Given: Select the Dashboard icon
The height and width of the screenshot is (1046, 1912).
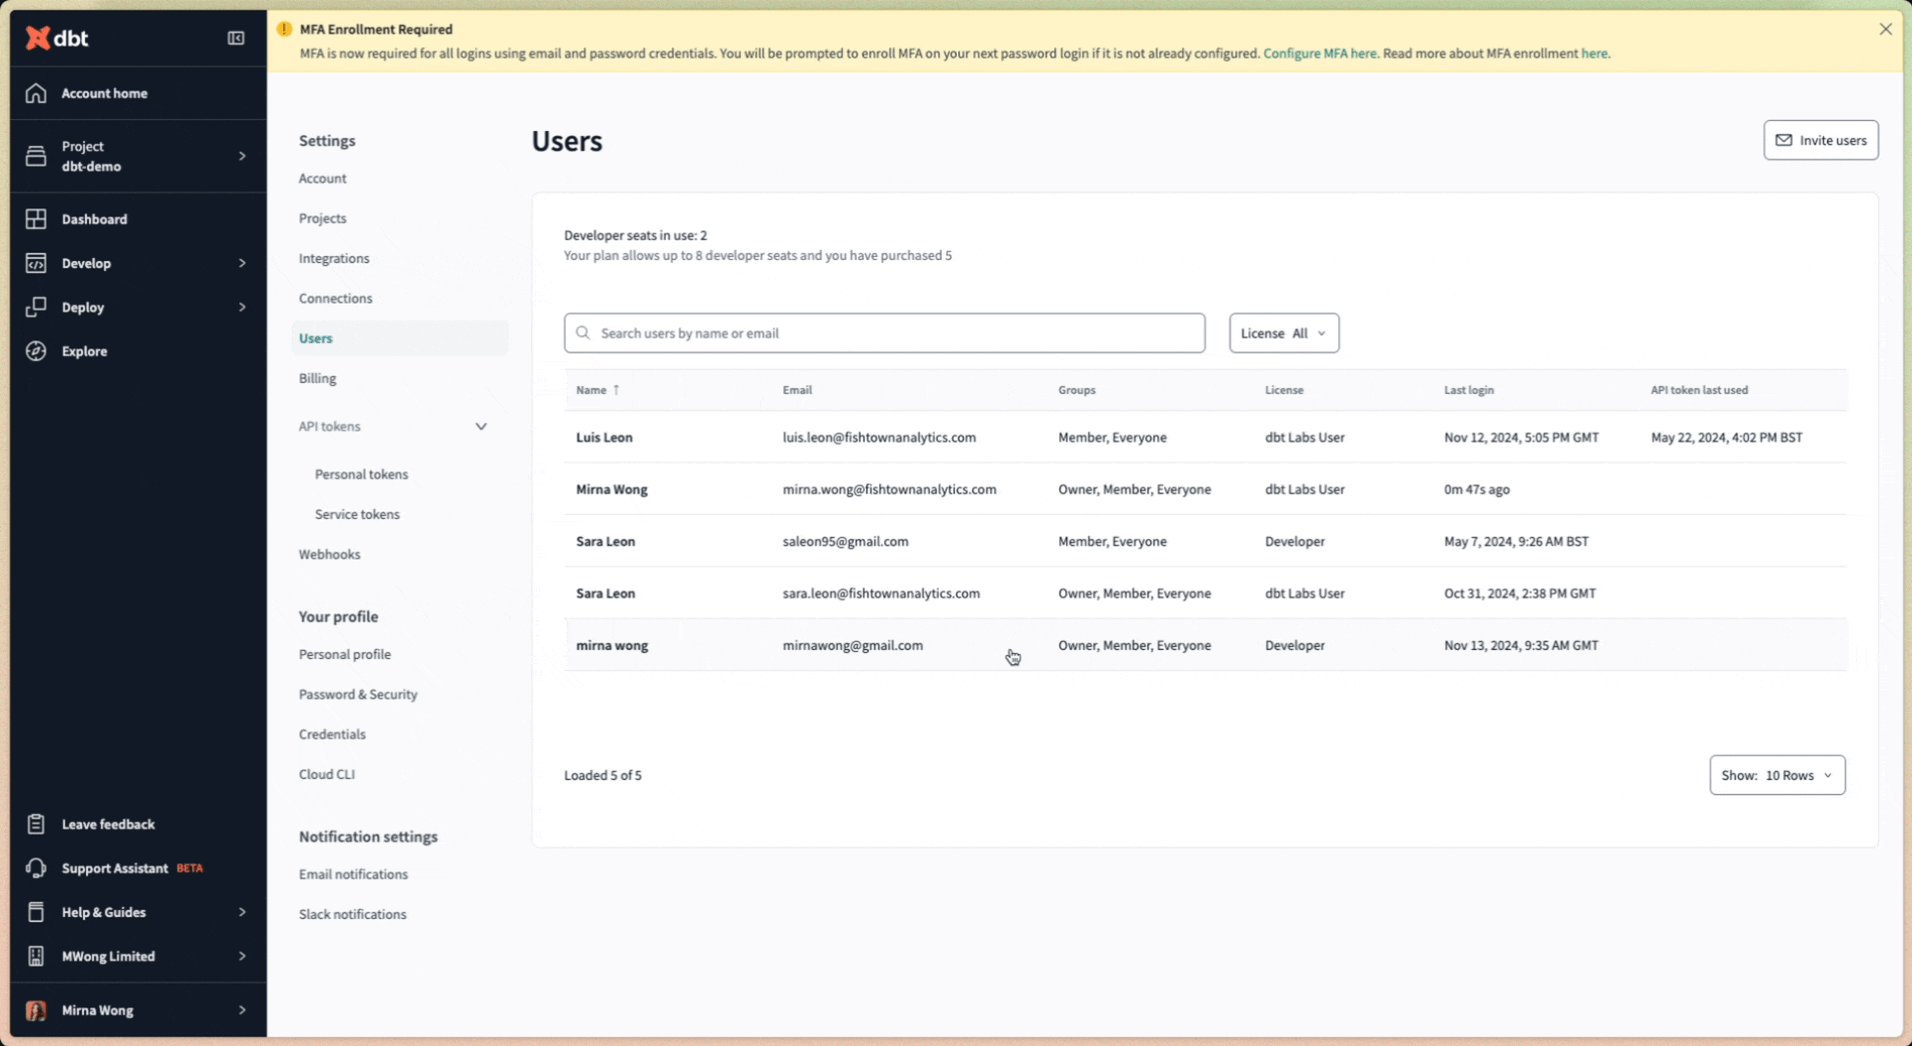Looking at the screenshot, I should (35, 218).
